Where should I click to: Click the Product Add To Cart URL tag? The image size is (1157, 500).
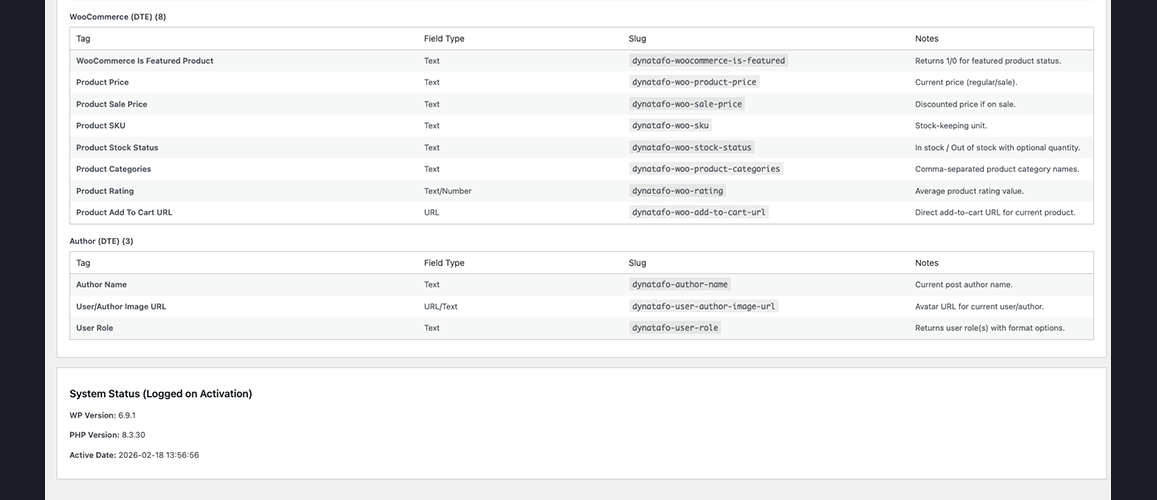tap(124, 212)
